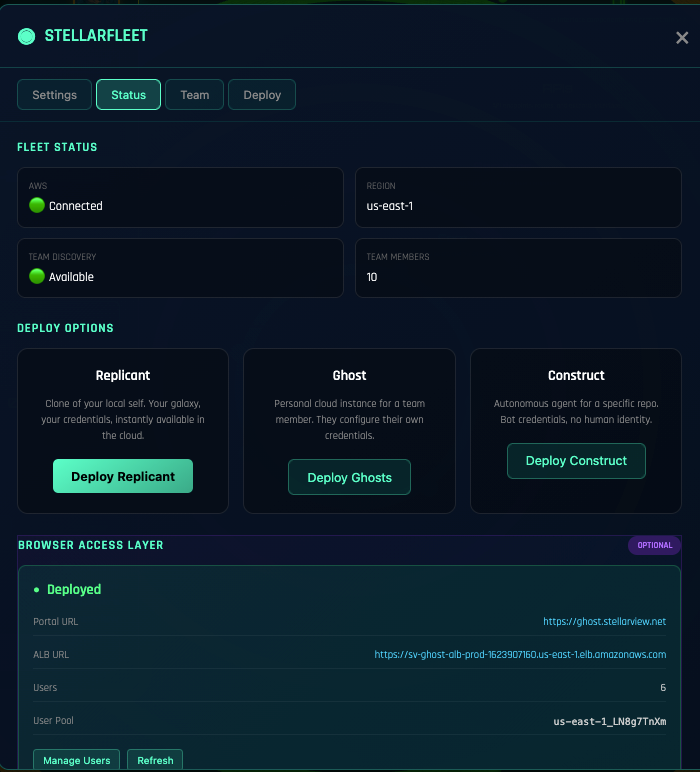Switch to the Team tab
Screen dimensions: 700x772
(x=194, y=95)
